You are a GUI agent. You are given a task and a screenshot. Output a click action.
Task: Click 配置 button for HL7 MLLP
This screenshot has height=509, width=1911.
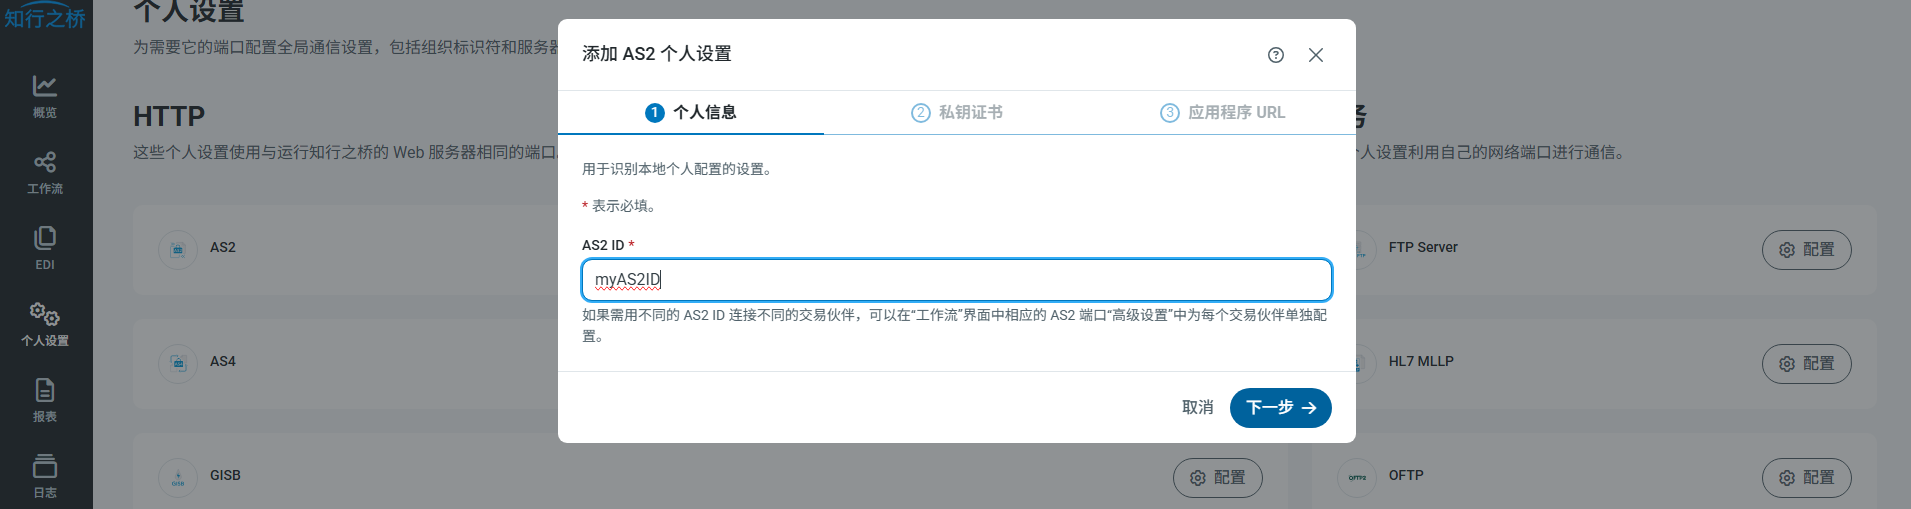coord(1806,364)
